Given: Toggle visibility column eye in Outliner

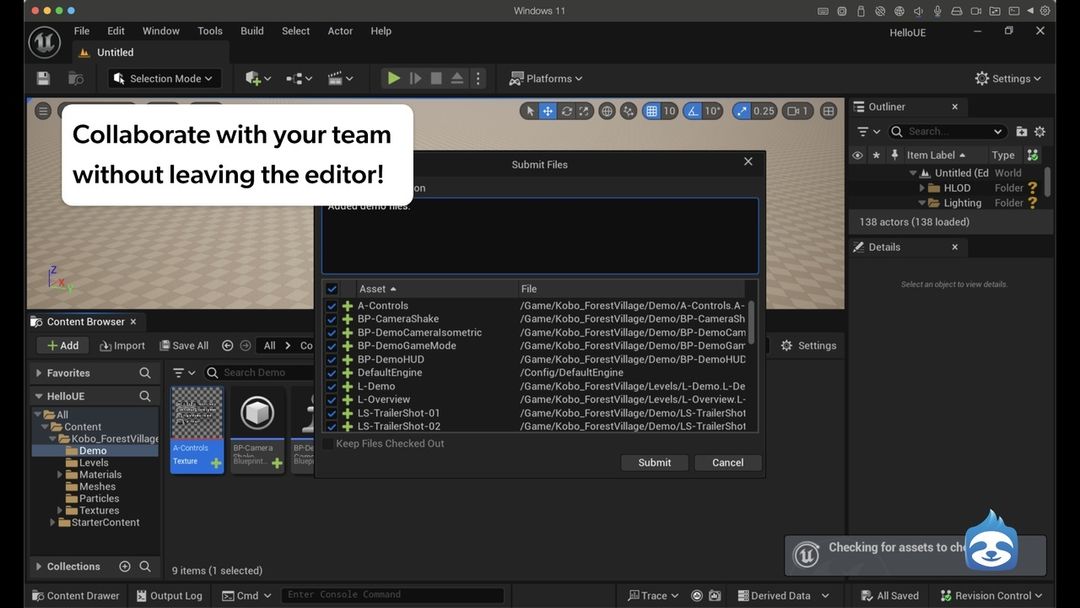Looking at the screenshot, I should coord(858,155).
